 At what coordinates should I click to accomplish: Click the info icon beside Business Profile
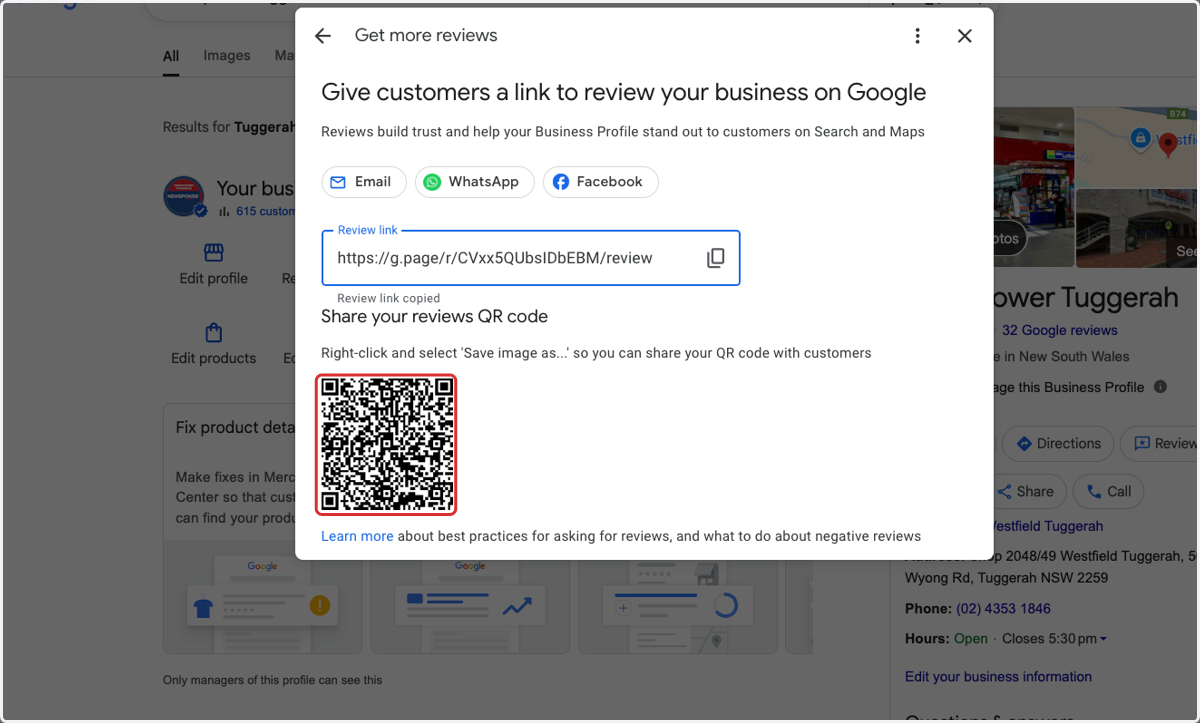[x=1160, y=387]
